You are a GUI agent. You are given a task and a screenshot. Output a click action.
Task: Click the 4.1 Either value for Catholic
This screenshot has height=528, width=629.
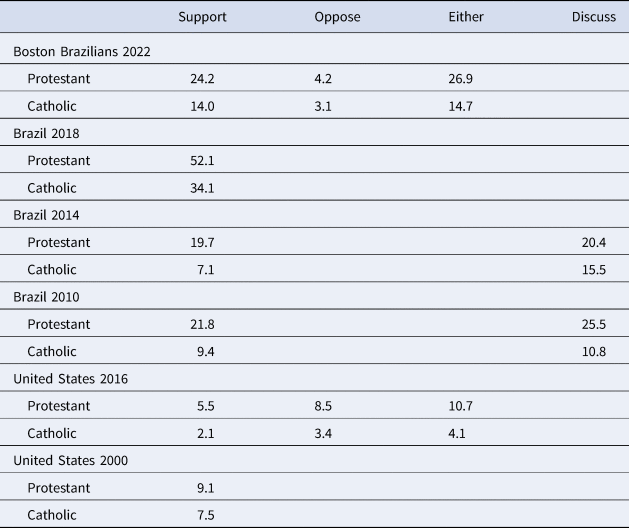(x=457, y=433)
